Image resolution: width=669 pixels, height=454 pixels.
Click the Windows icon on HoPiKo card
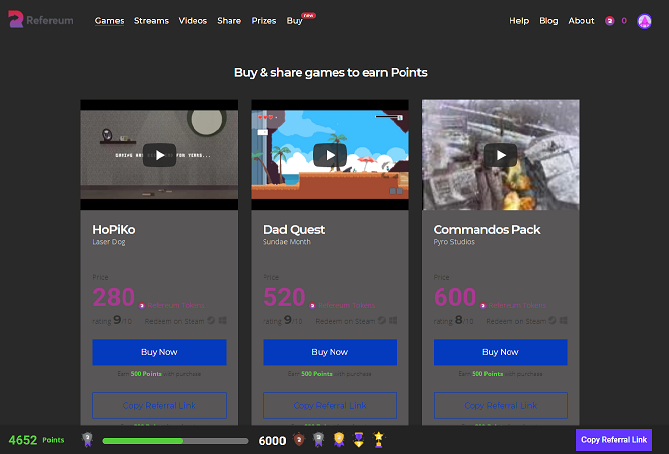(222, 320)
